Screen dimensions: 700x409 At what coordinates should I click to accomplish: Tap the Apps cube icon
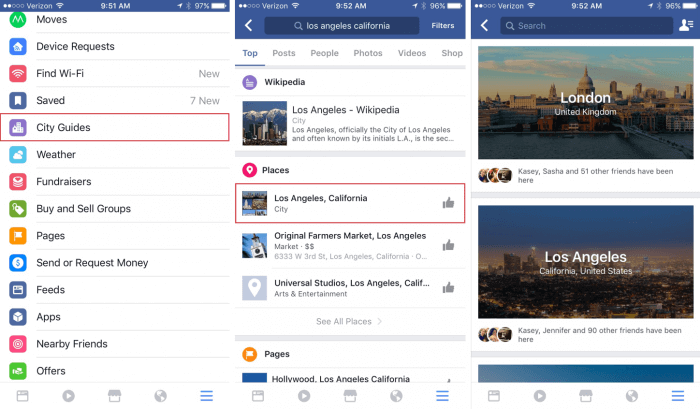tap(18, 317)
